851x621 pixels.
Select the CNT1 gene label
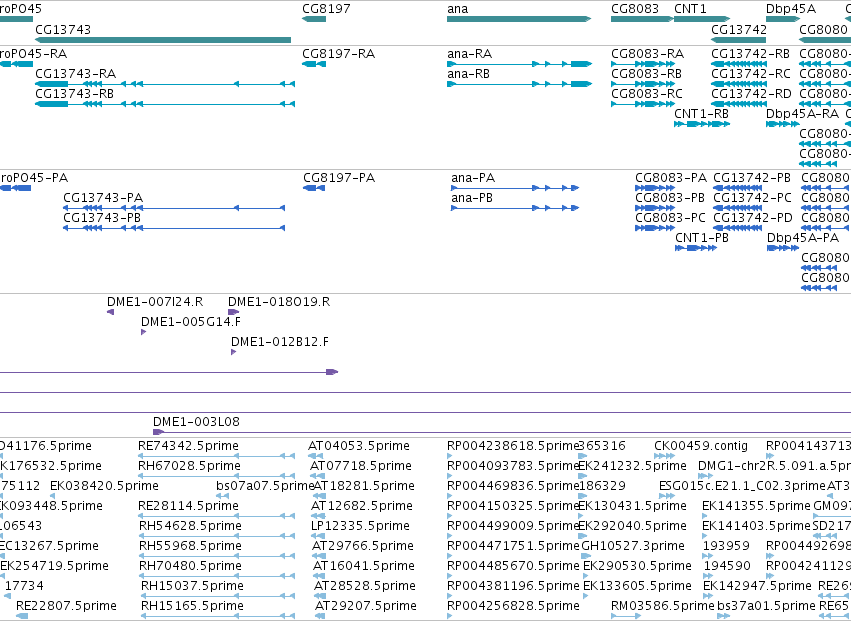[690, 9]
